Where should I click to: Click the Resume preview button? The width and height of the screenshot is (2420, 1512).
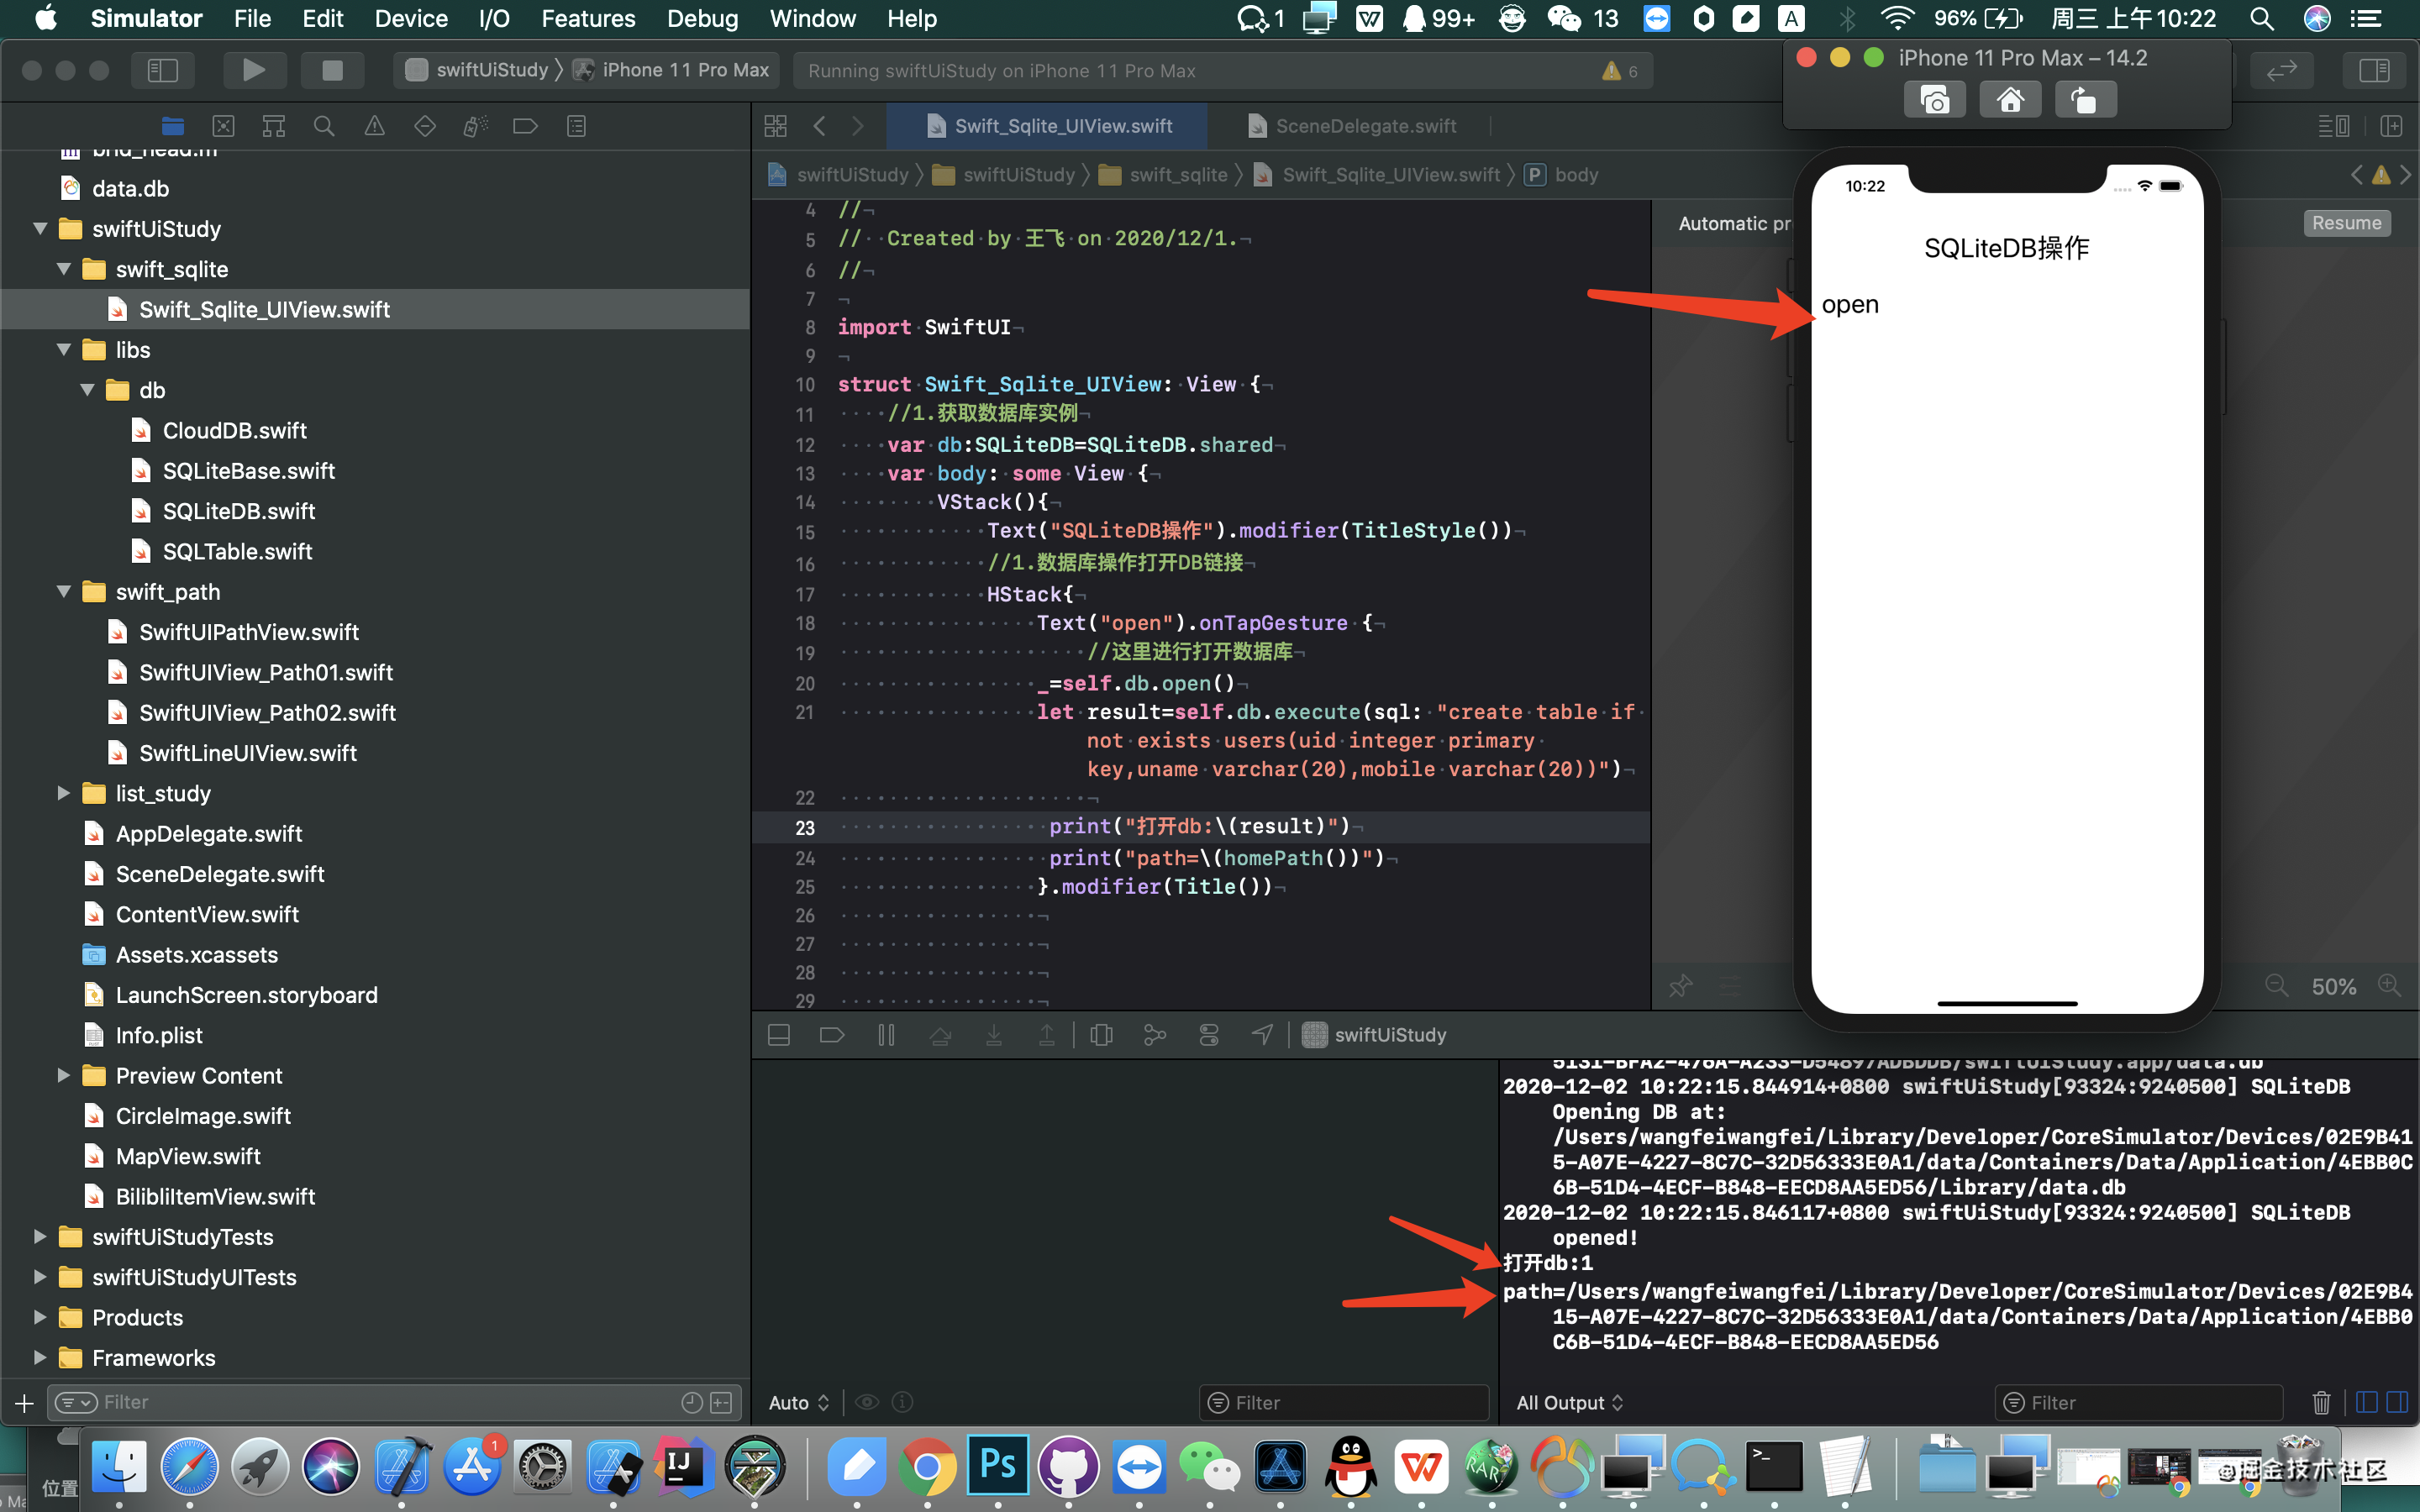point(2345,223)
